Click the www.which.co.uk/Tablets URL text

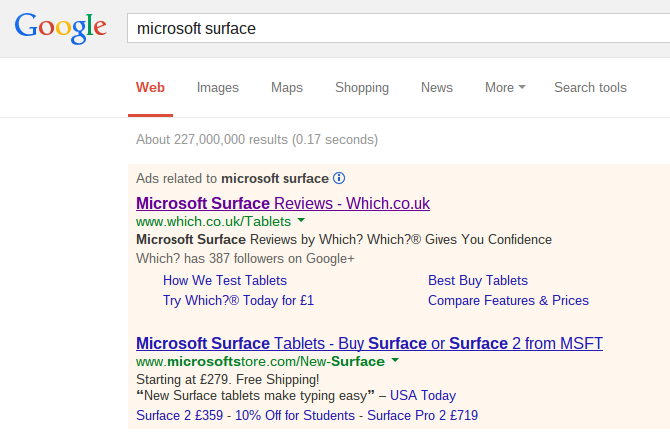pos(213,221)
